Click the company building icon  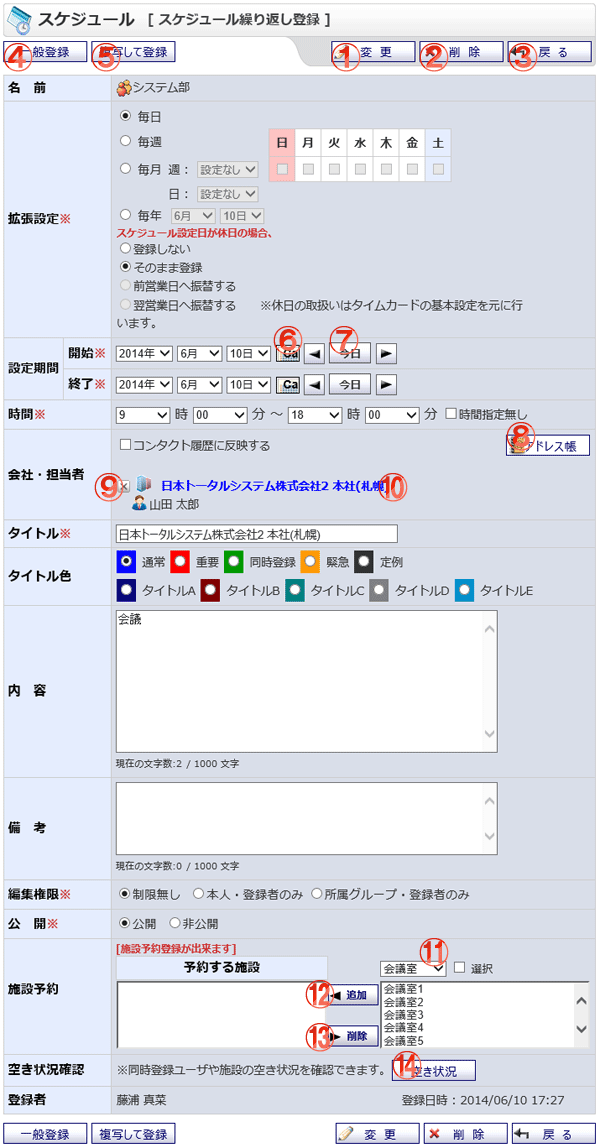point(143,485)
